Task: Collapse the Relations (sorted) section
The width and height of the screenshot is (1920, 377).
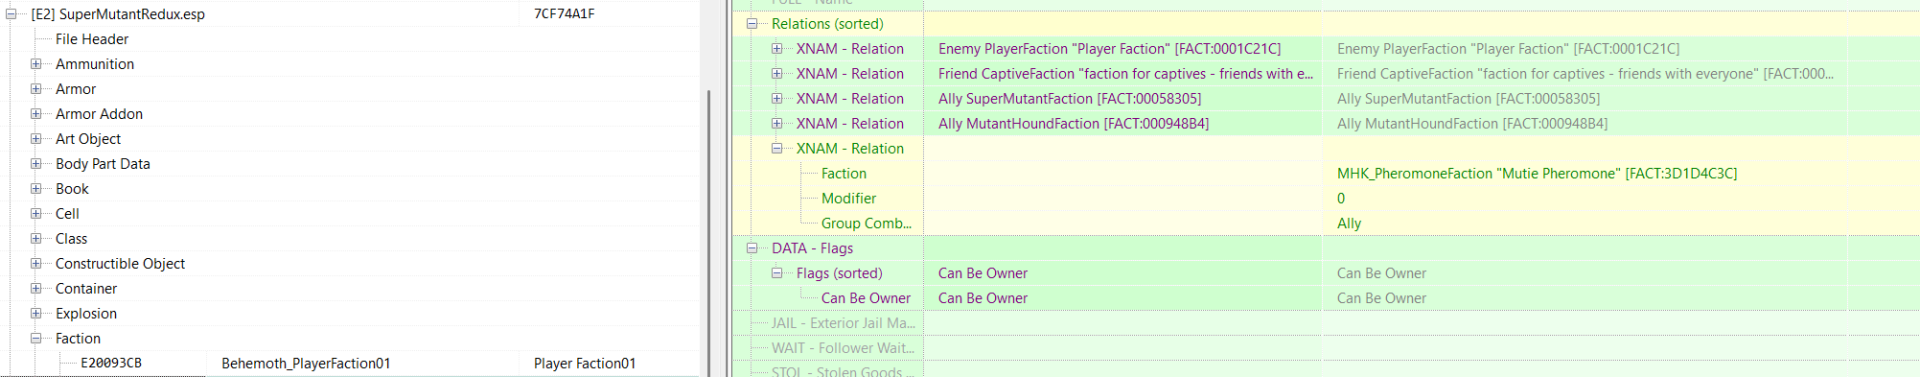Action: pos(752,24)
